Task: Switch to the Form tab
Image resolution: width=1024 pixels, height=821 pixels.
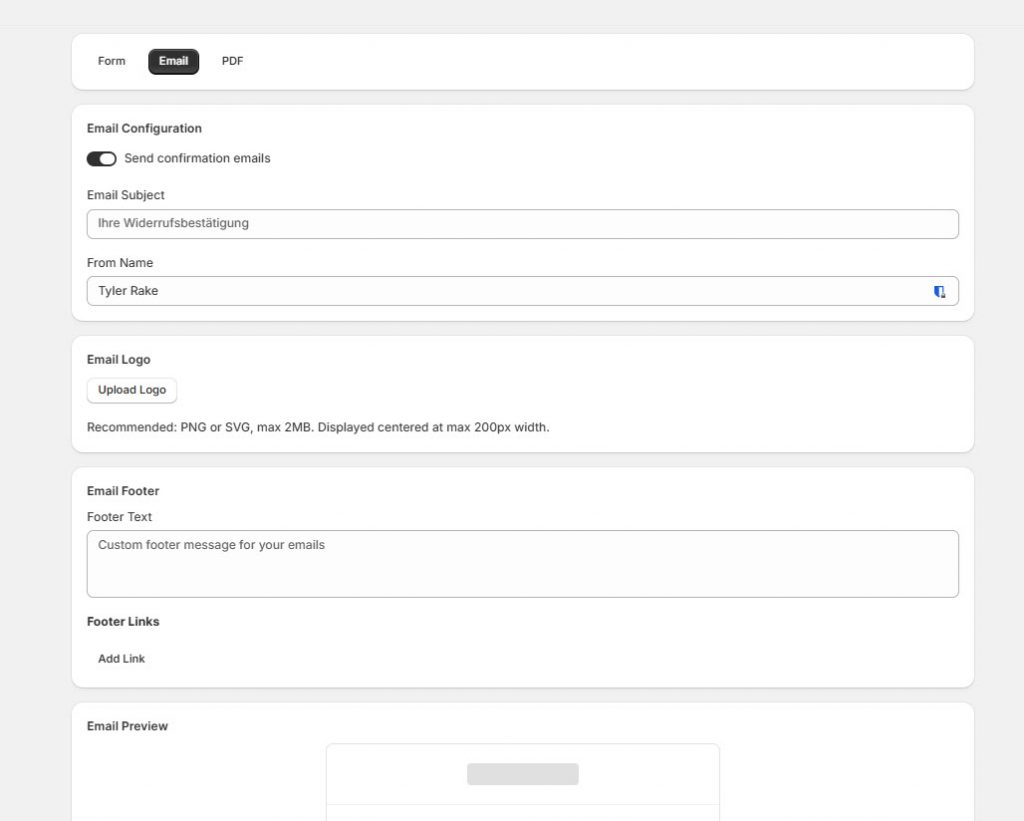Action: (110, 61)
